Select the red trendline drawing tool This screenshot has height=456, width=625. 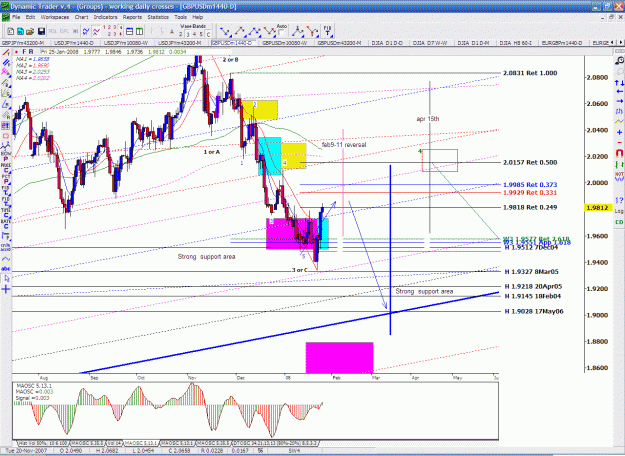(x=6, y=53)
